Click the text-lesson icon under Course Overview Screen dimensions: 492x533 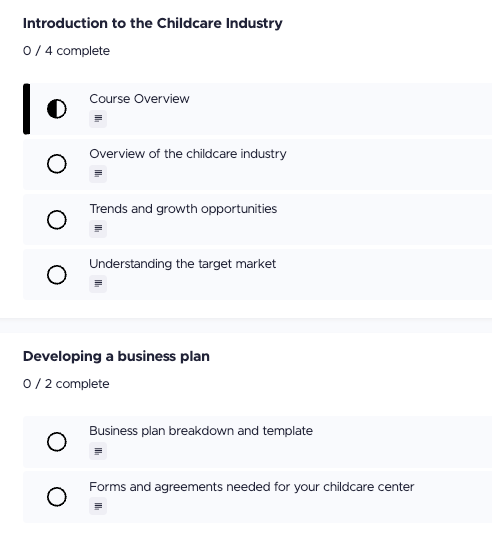(x=98, y=119)
